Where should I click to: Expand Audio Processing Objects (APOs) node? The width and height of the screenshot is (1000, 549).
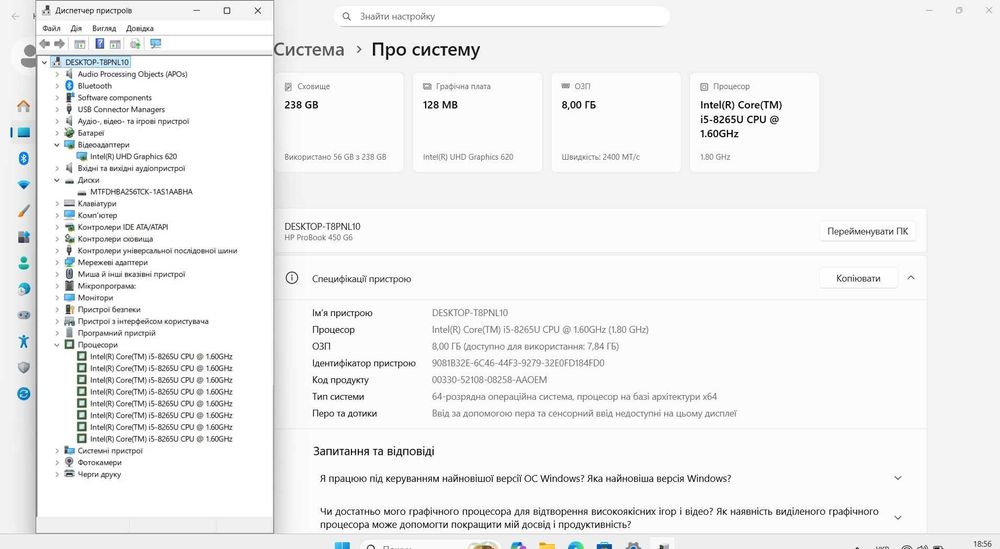(57, 74)
